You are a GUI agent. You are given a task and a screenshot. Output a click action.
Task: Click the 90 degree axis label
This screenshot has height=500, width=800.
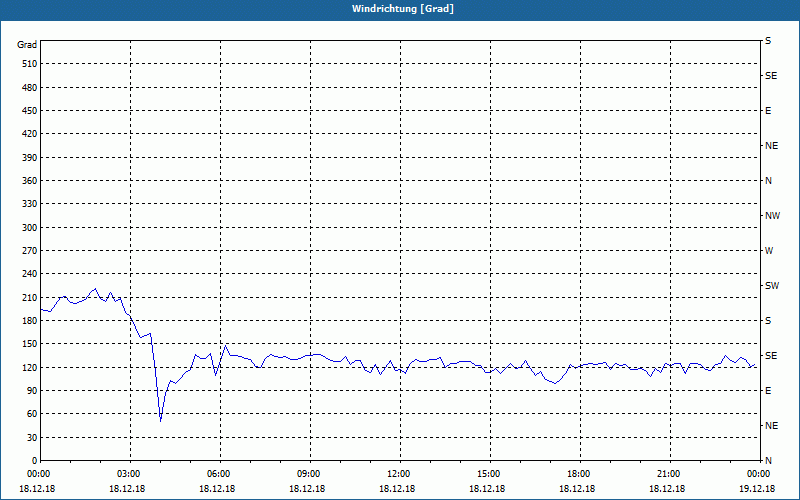(x=32, y=390)
